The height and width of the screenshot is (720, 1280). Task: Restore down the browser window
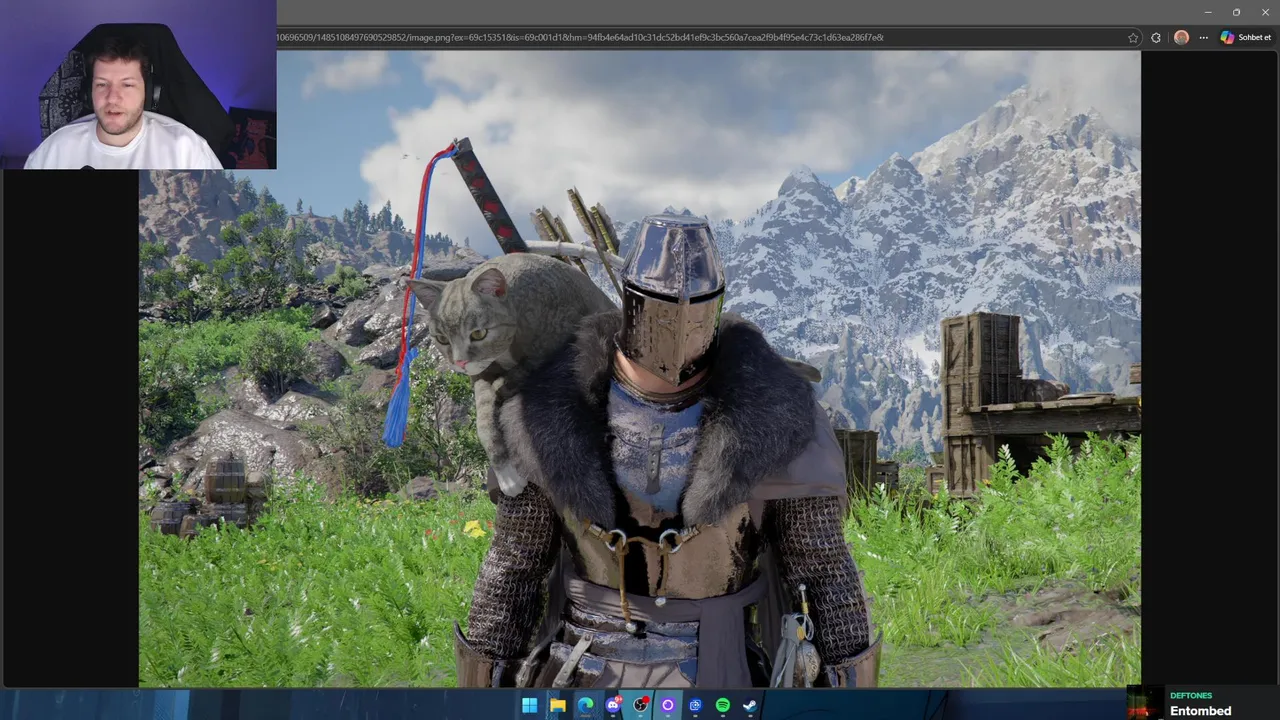(x=1236, y=12)
